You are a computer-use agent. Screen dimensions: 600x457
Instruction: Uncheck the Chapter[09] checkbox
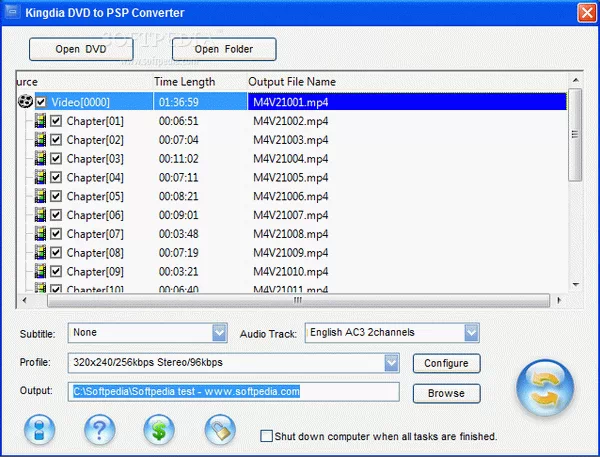(56, 271)
